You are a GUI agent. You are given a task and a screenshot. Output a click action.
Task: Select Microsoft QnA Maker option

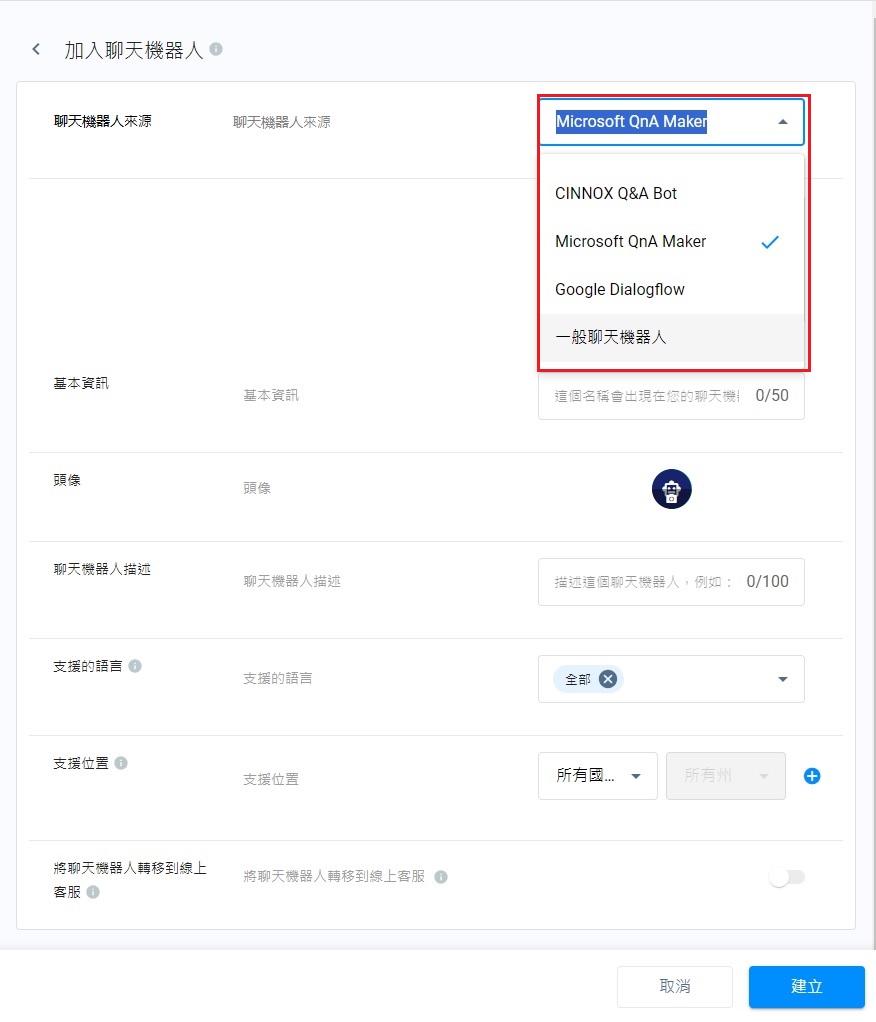pyautogui.click(x=672, y=242)
